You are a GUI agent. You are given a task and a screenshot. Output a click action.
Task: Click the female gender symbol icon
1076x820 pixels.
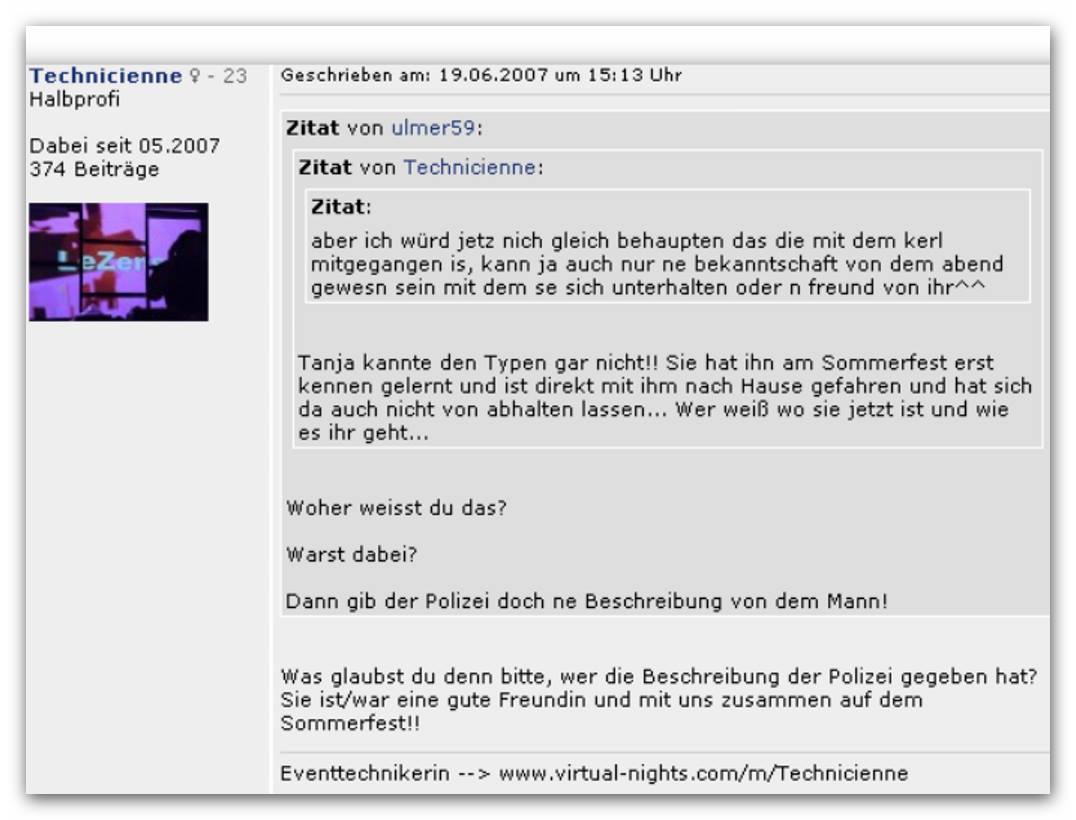point(195,76)
